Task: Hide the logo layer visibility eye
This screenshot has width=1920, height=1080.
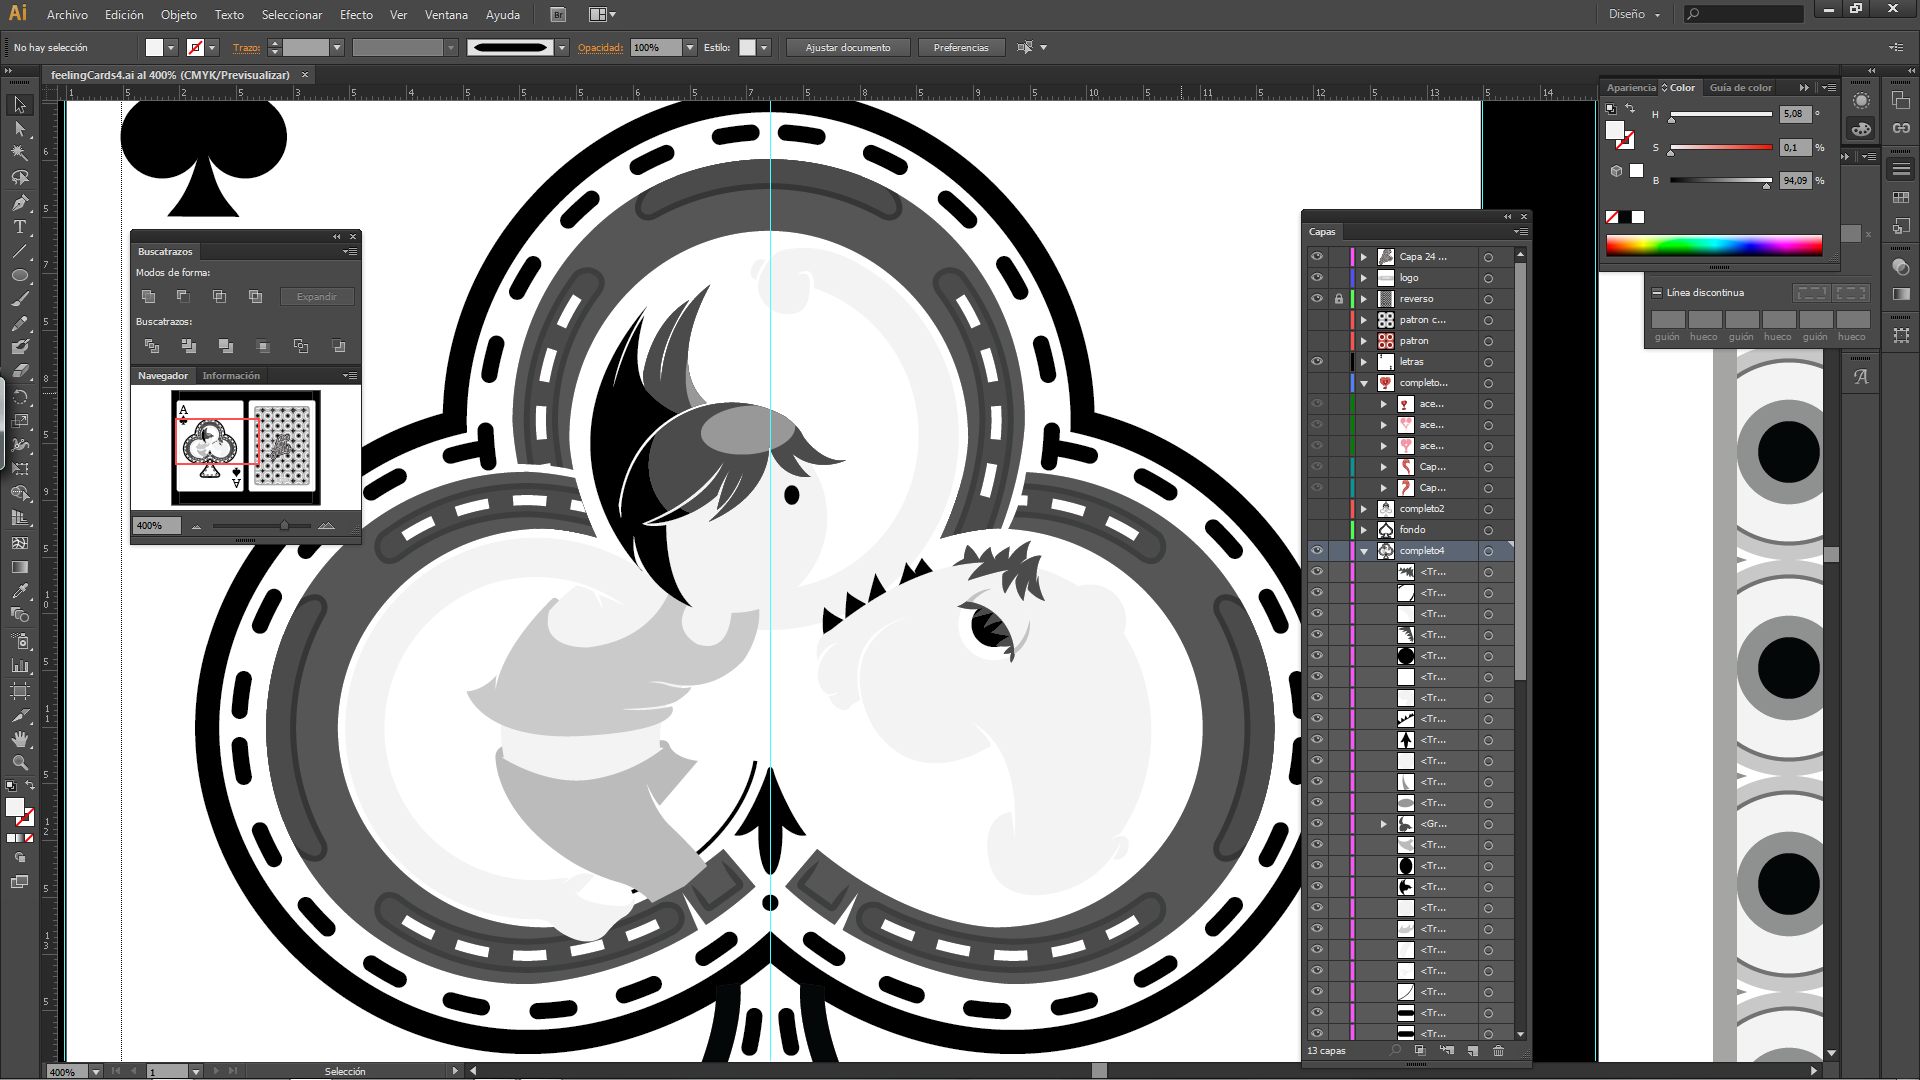Action: 1317,278
